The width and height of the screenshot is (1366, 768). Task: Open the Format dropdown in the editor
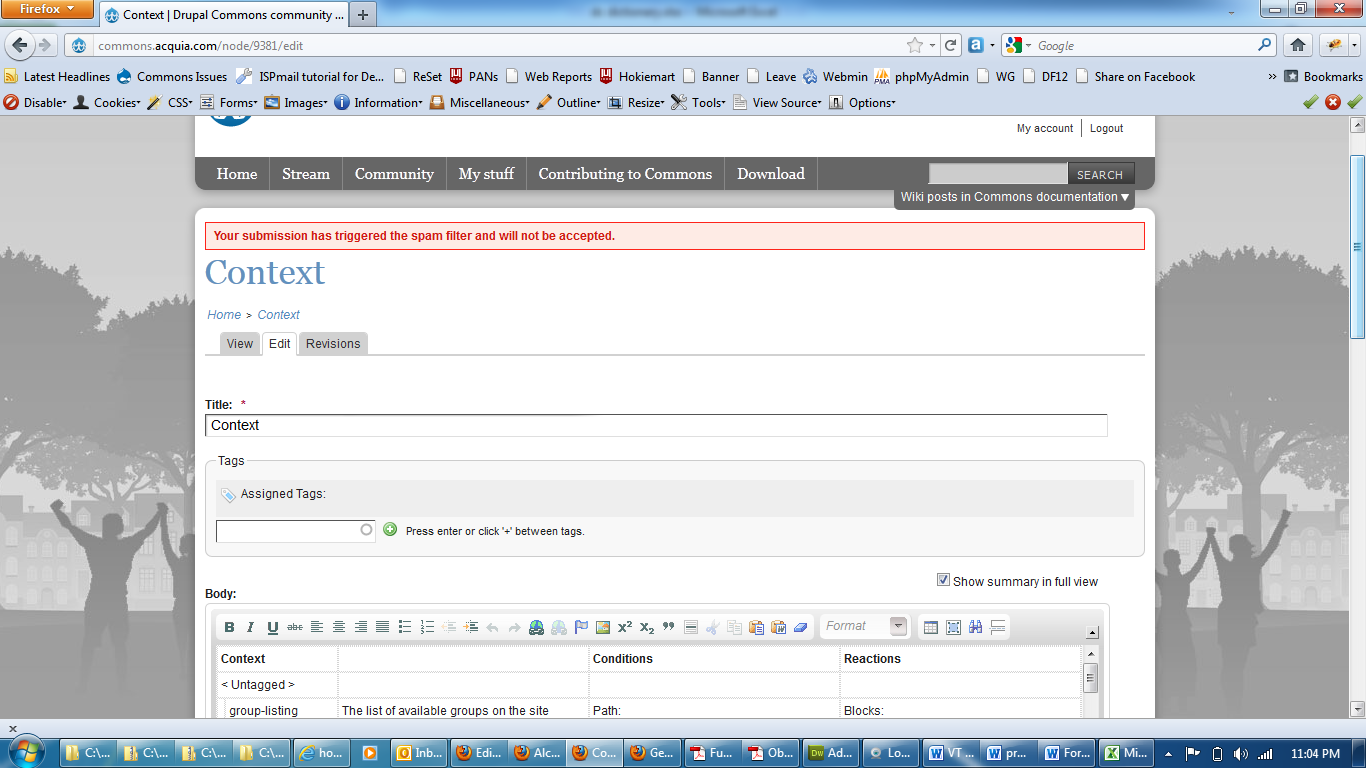pyautogui.click(x=863, y=625)
